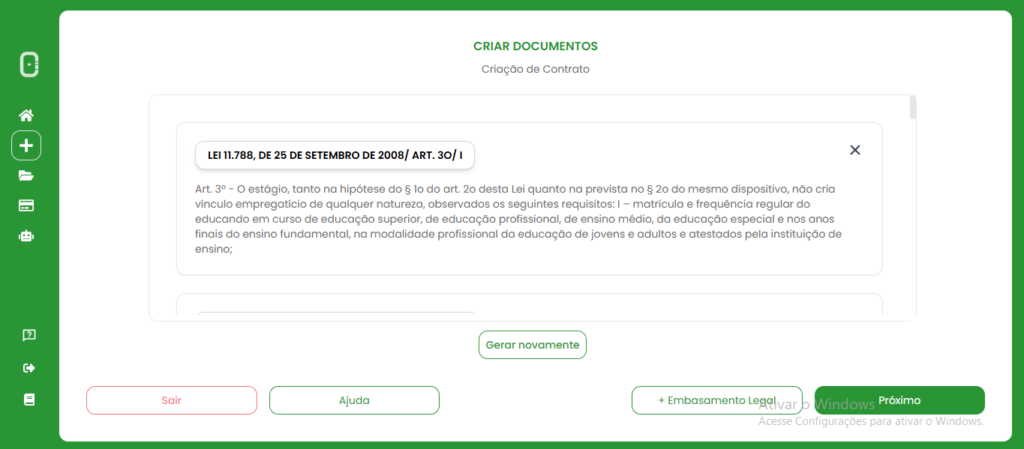Open the robot assistant icon
Screen dimensions: 1024x449
[27, 237]
